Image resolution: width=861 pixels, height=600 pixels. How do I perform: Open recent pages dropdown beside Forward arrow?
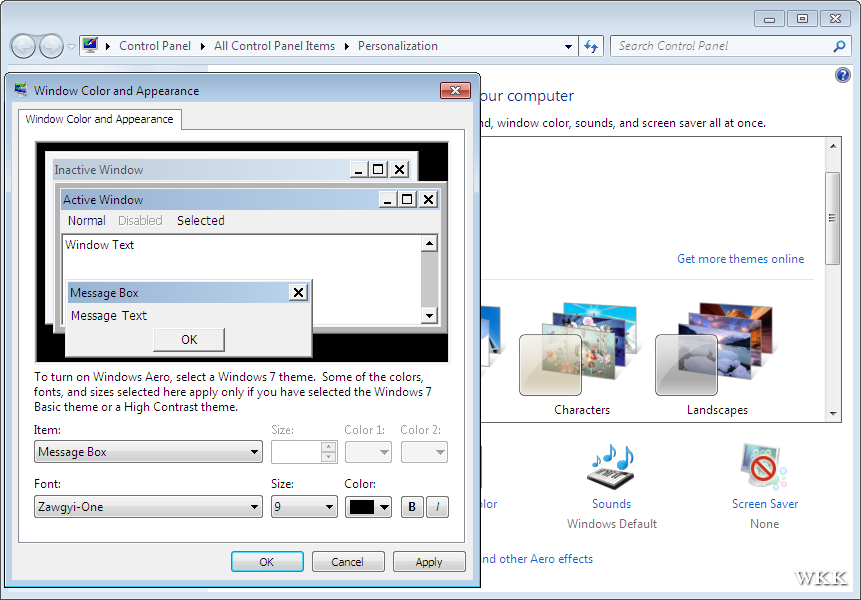click(71, 47)
